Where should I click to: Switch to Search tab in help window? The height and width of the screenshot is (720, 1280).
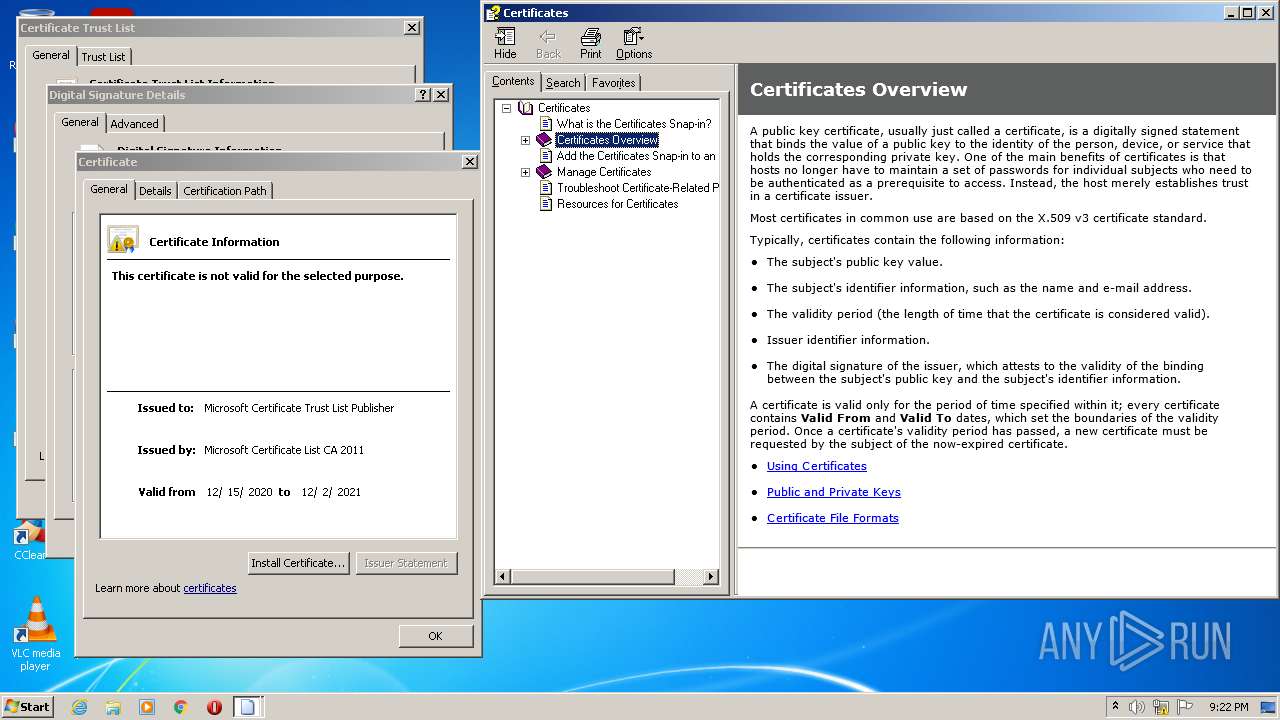(x=563, y=83)
